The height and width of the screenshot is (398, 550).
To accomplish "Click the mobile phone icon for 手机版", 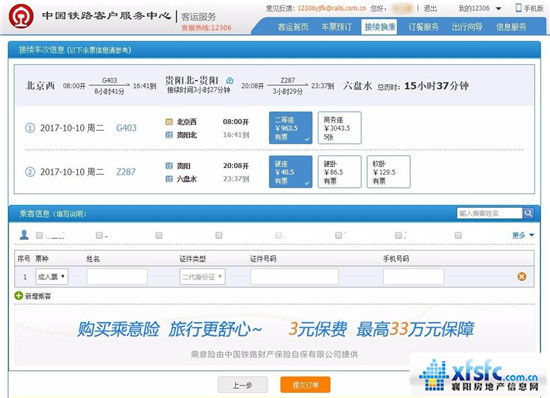I will pyautogui.click(x=518, y=7).
